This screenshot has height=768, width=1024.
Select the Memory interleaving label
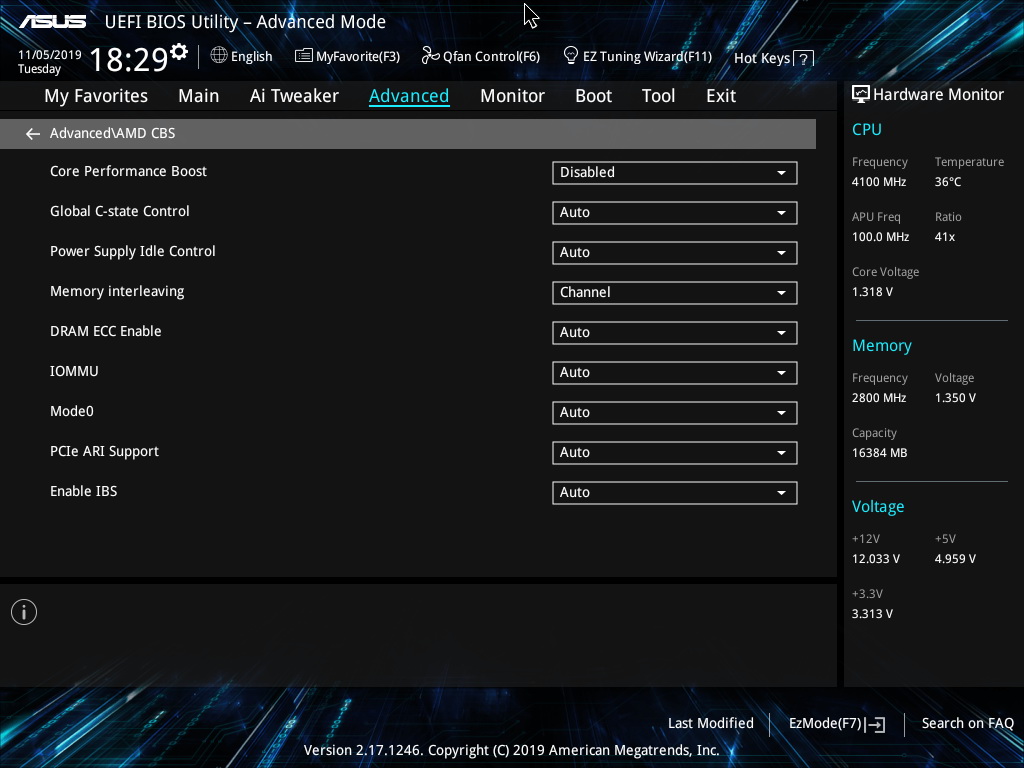(x=117, y=291)
